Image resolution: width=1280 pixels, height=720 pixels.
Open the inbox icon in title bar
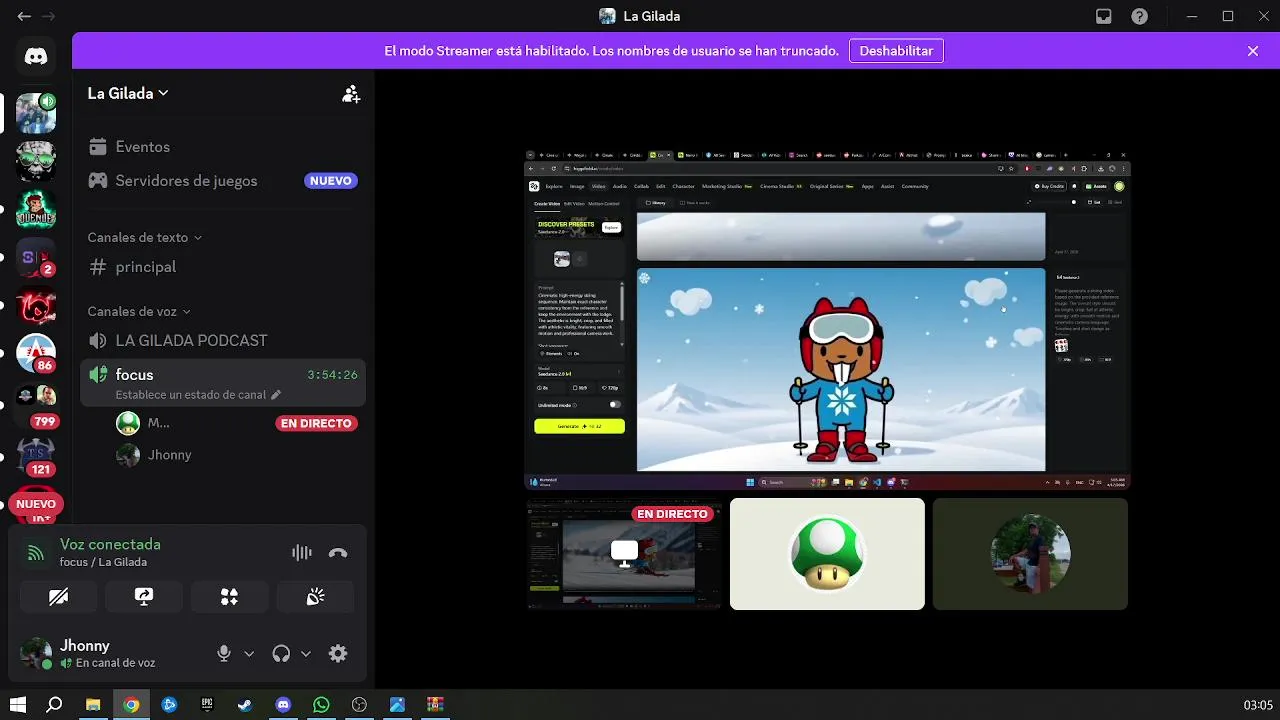[1104, 16]
